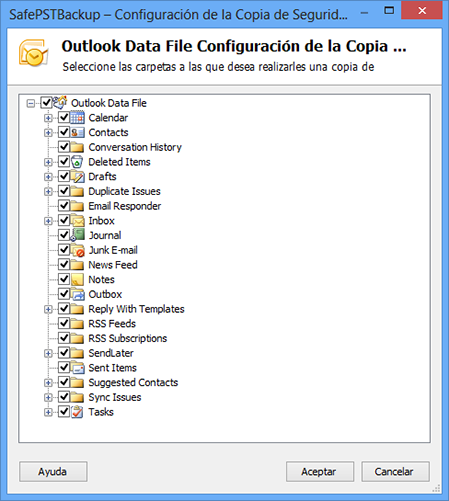The width and height of the screenshot is (449, 501).
Task: Click the Inbox envelope icon
Action: 77,221
